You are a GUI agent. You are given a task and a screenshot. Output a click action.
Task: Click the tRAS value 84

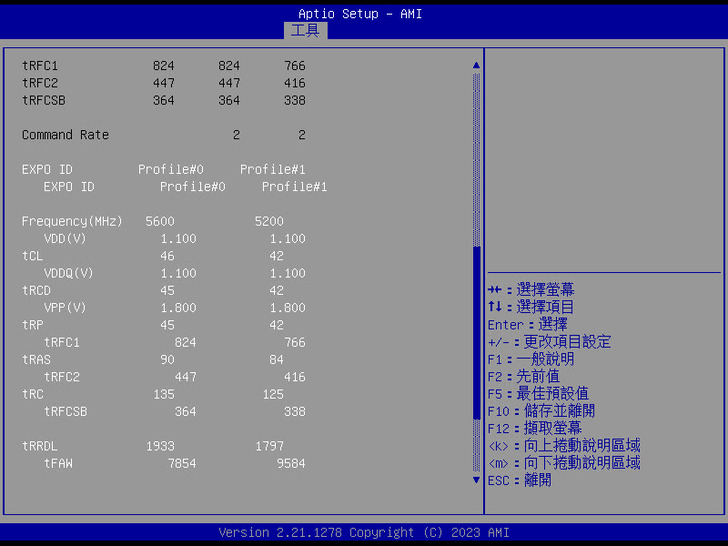point(276,360)
